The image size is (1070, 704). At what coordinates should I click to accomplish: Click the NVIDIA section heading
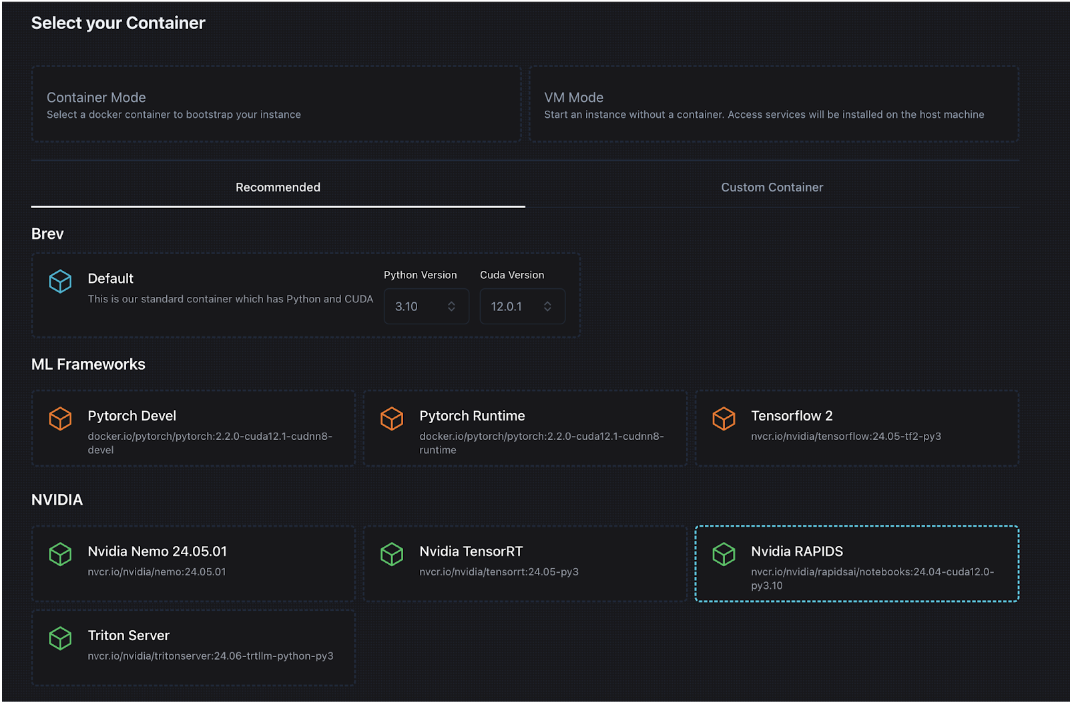coord(57,499)
